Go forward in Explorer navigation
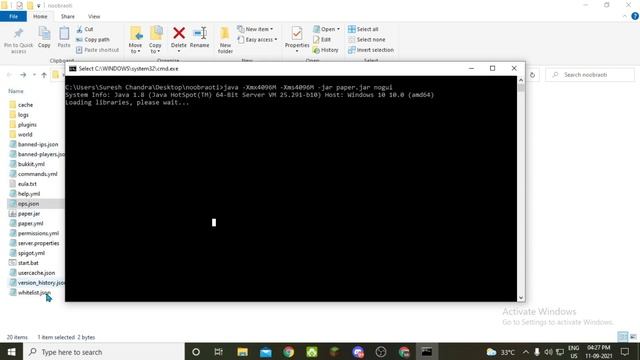Image resolution: width=640 pixels, height=360 pixels. [x=23, y=75]
